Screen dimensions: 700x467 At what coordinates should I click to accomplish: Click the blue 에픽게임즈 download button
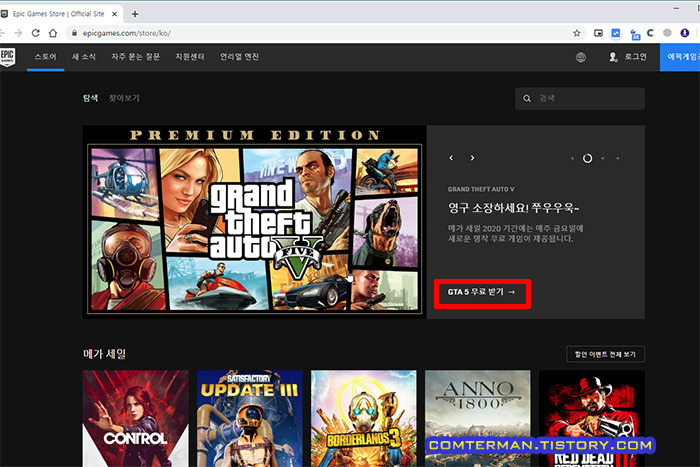[x=680, y=57]
